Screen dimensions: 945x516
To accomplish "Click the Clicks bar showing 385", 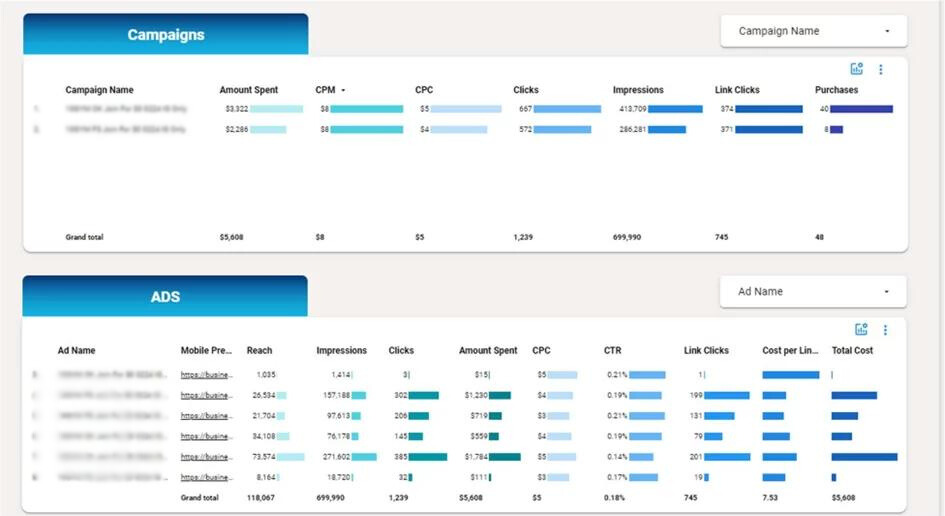I will coord(428,457).
